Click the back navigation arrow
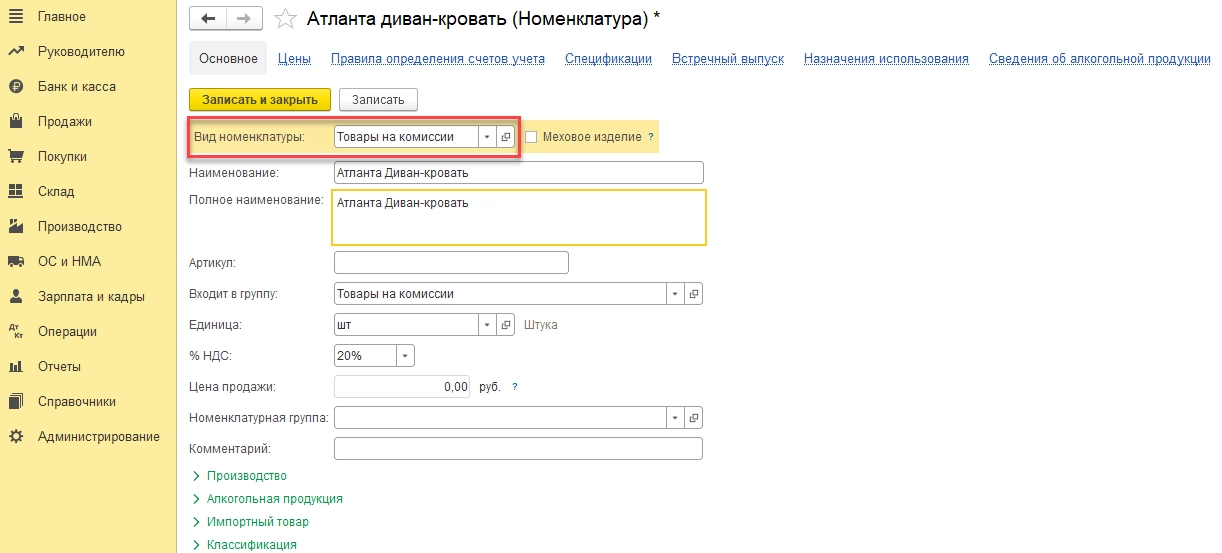This screenshot has height=553, width=1222. coord(207,19)
